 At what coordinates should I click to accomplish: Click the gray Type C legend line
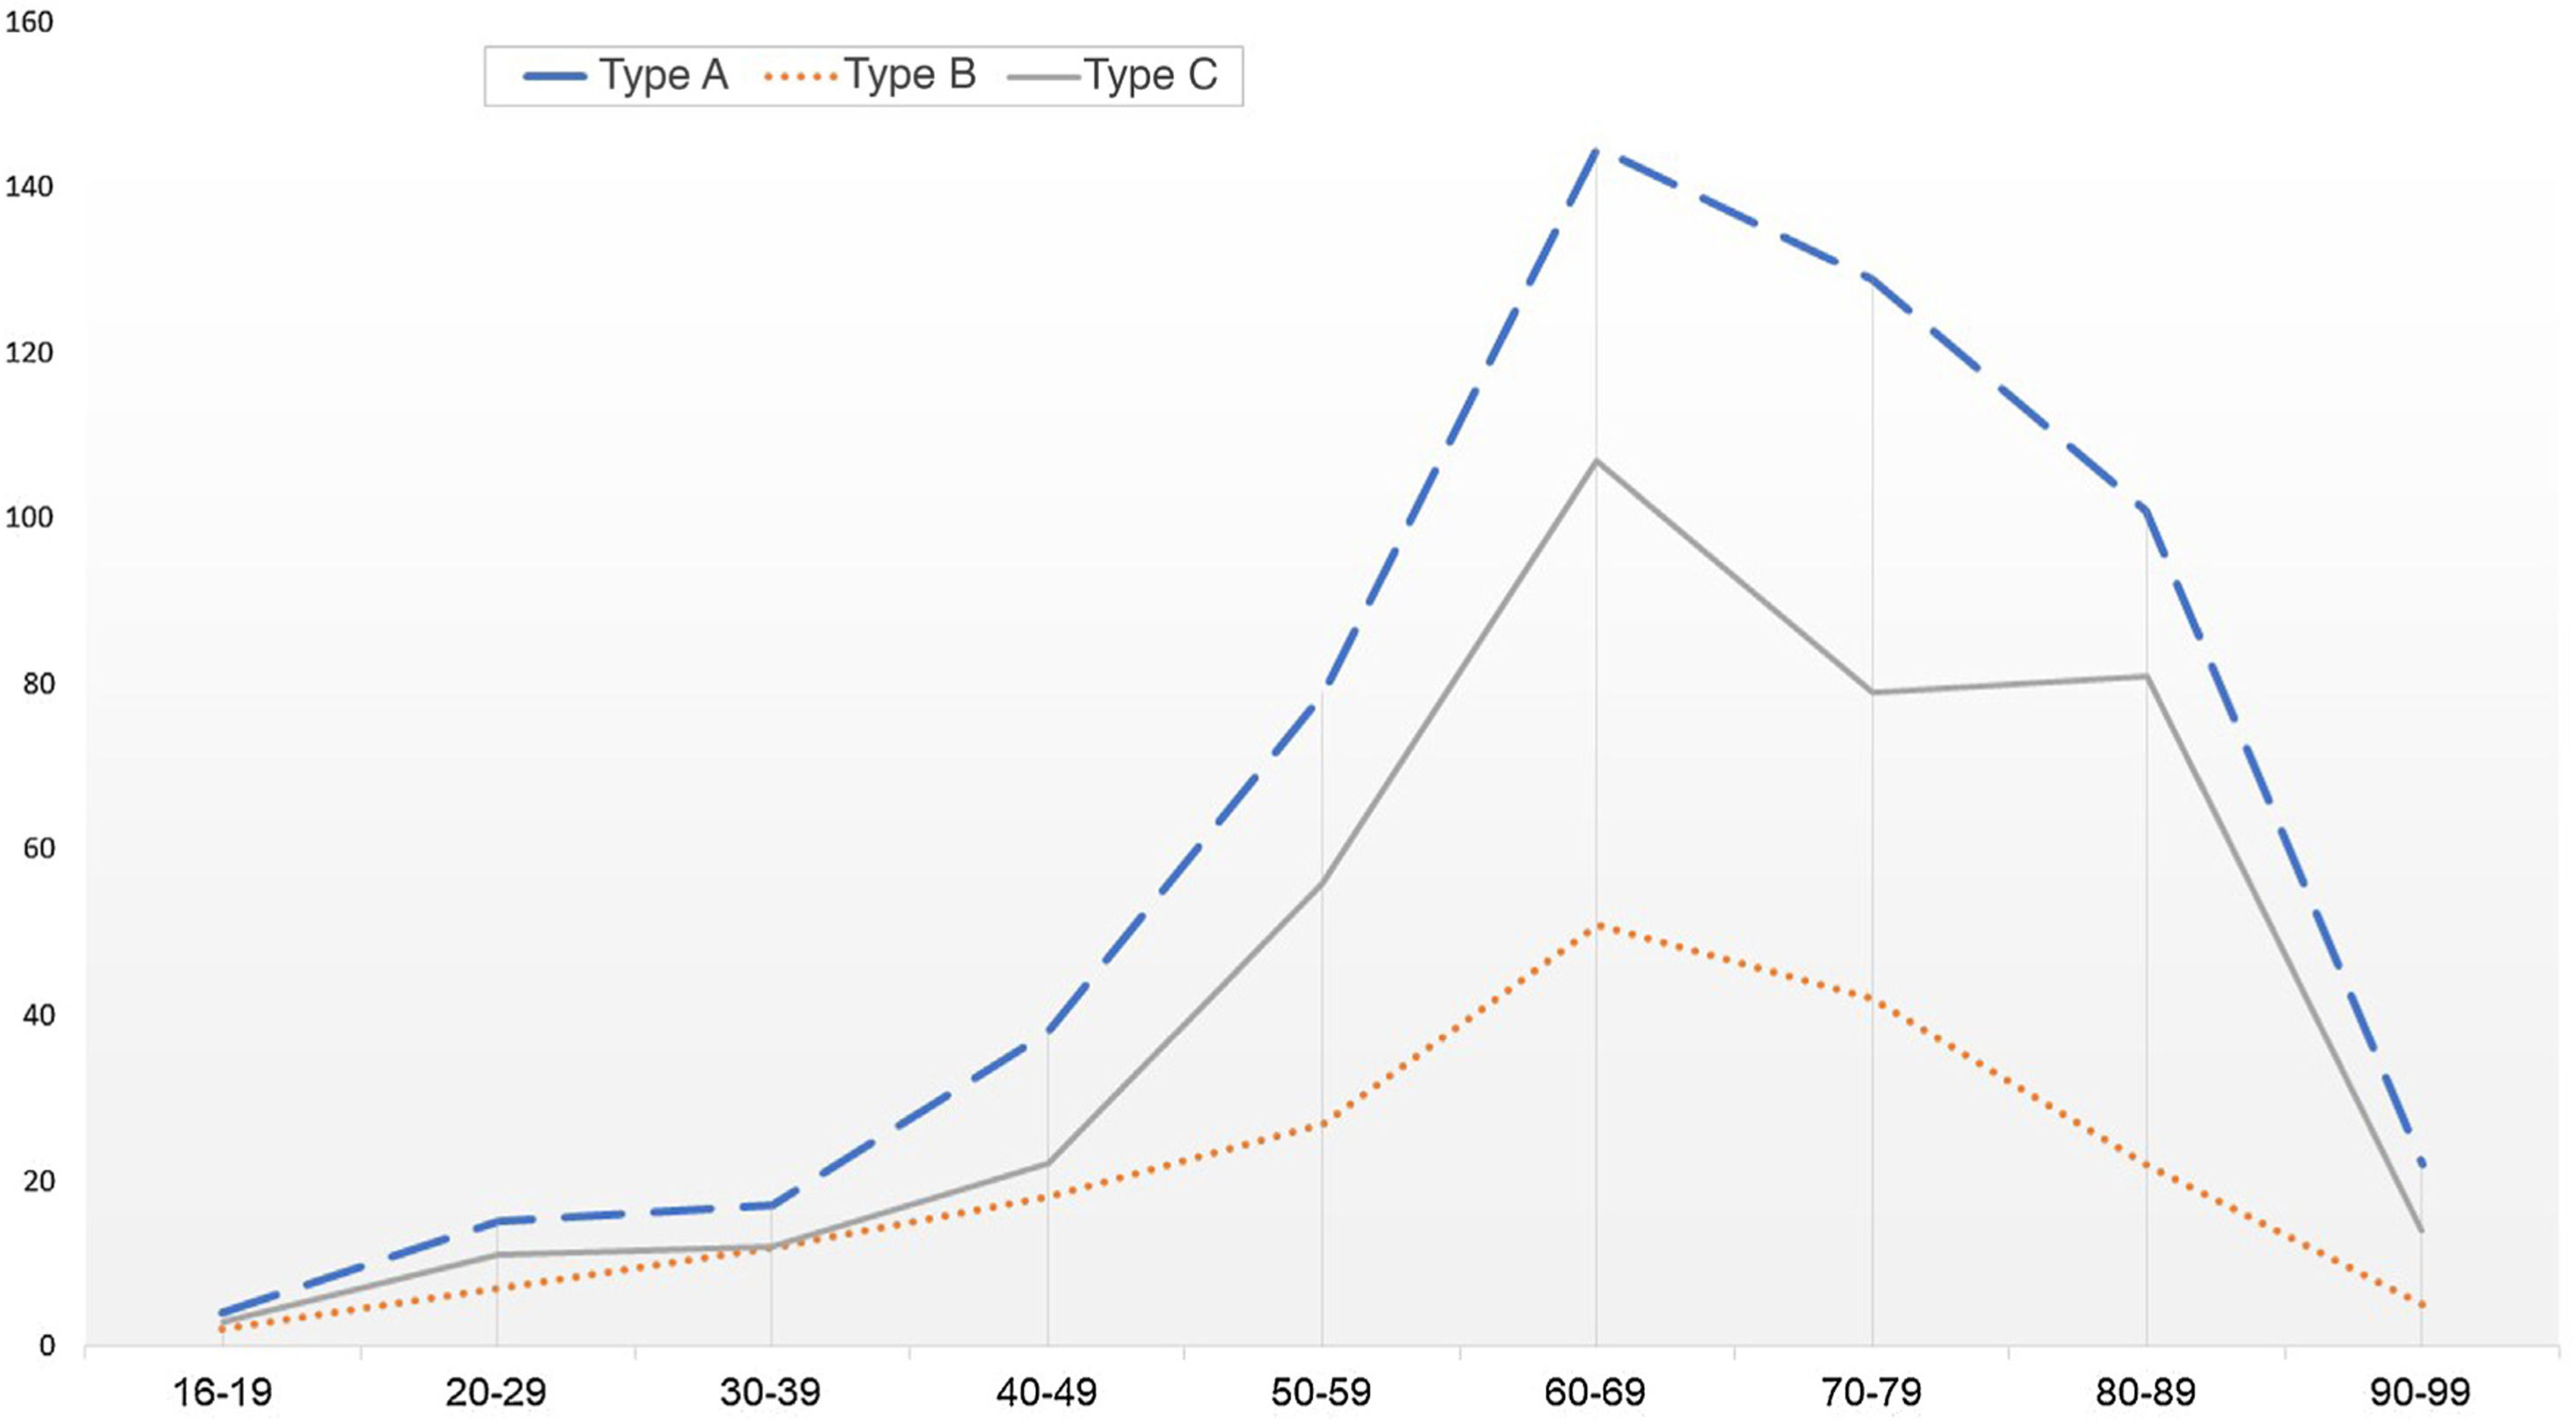click(1044, 76)
